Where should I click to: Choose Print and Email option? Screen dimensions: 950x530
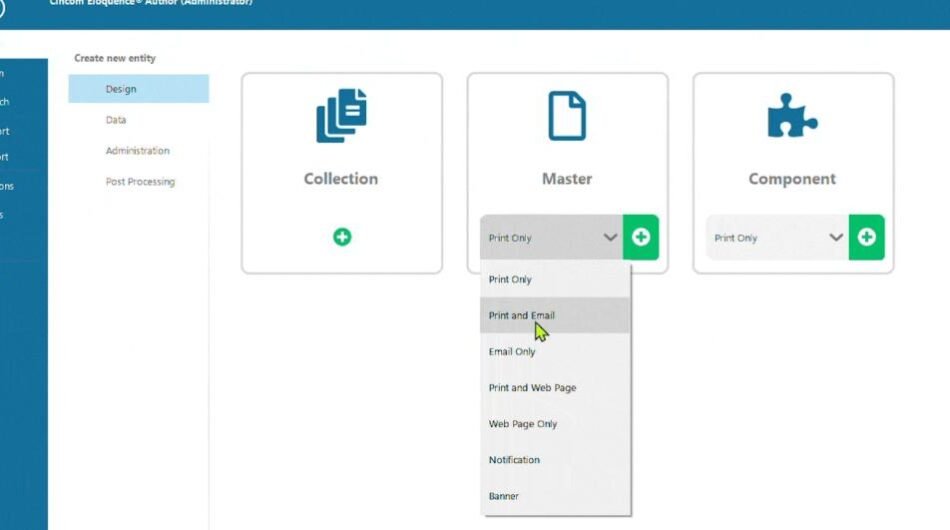point(556,315)
